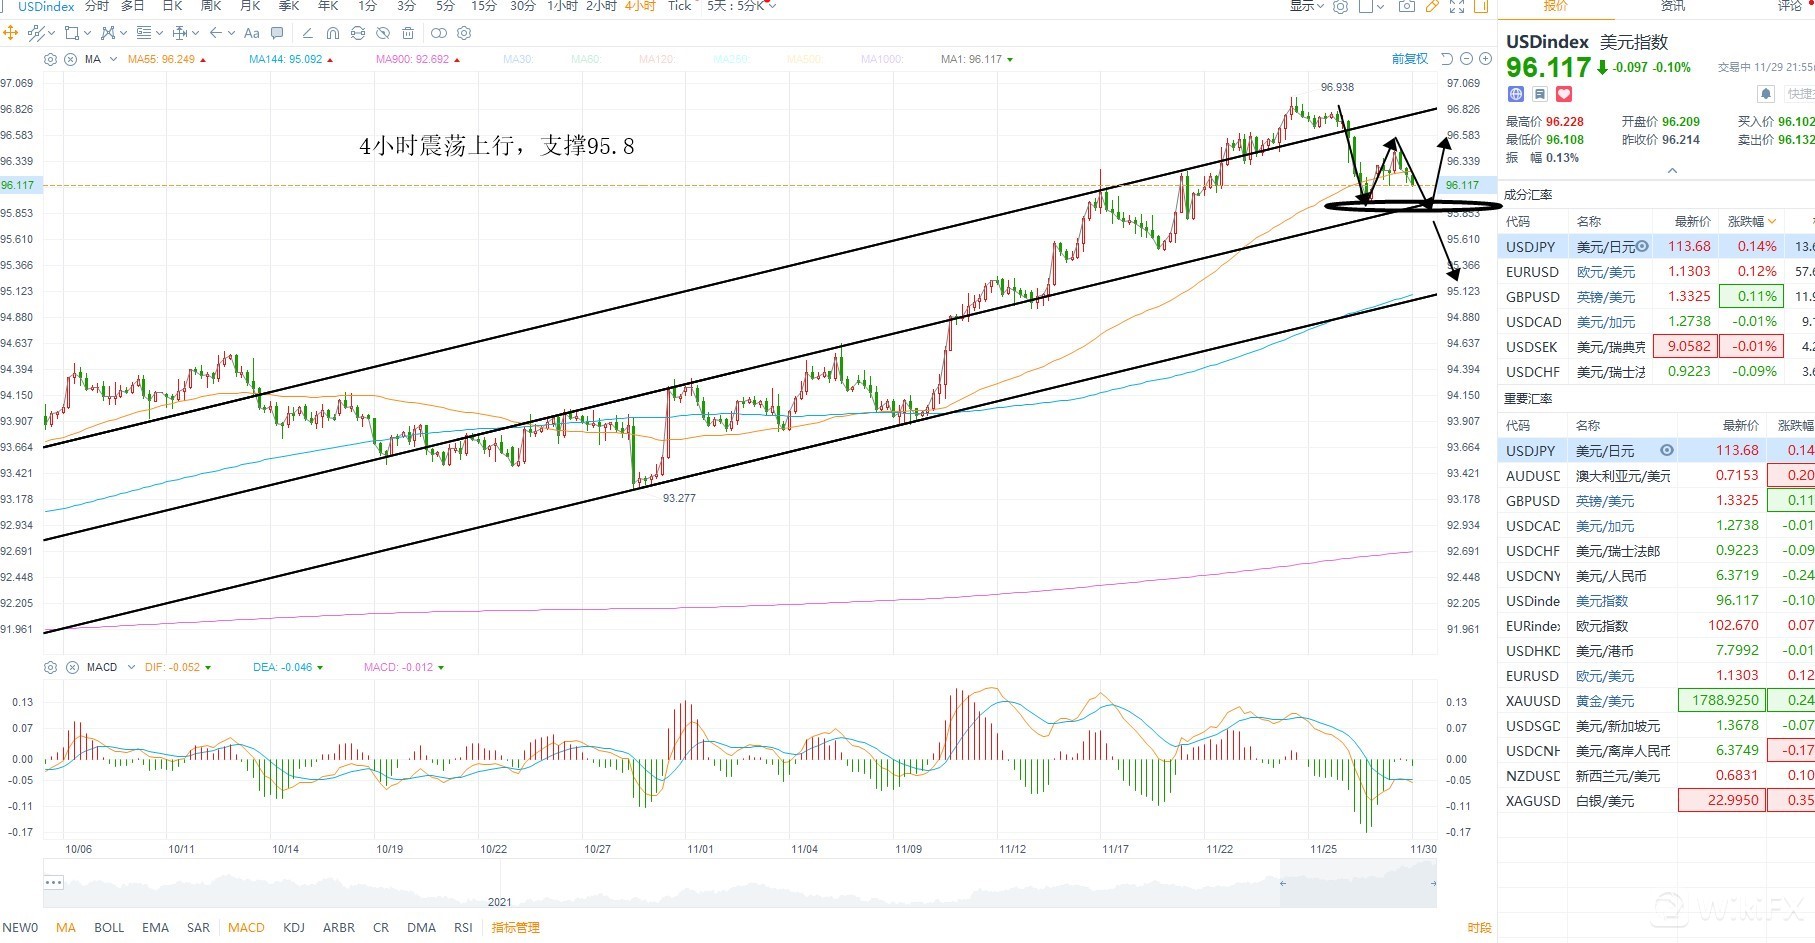Viewport: 1815px width, 943px height.
Task: Enable the faded MA120 line
Action: click(x=656, y=59)
